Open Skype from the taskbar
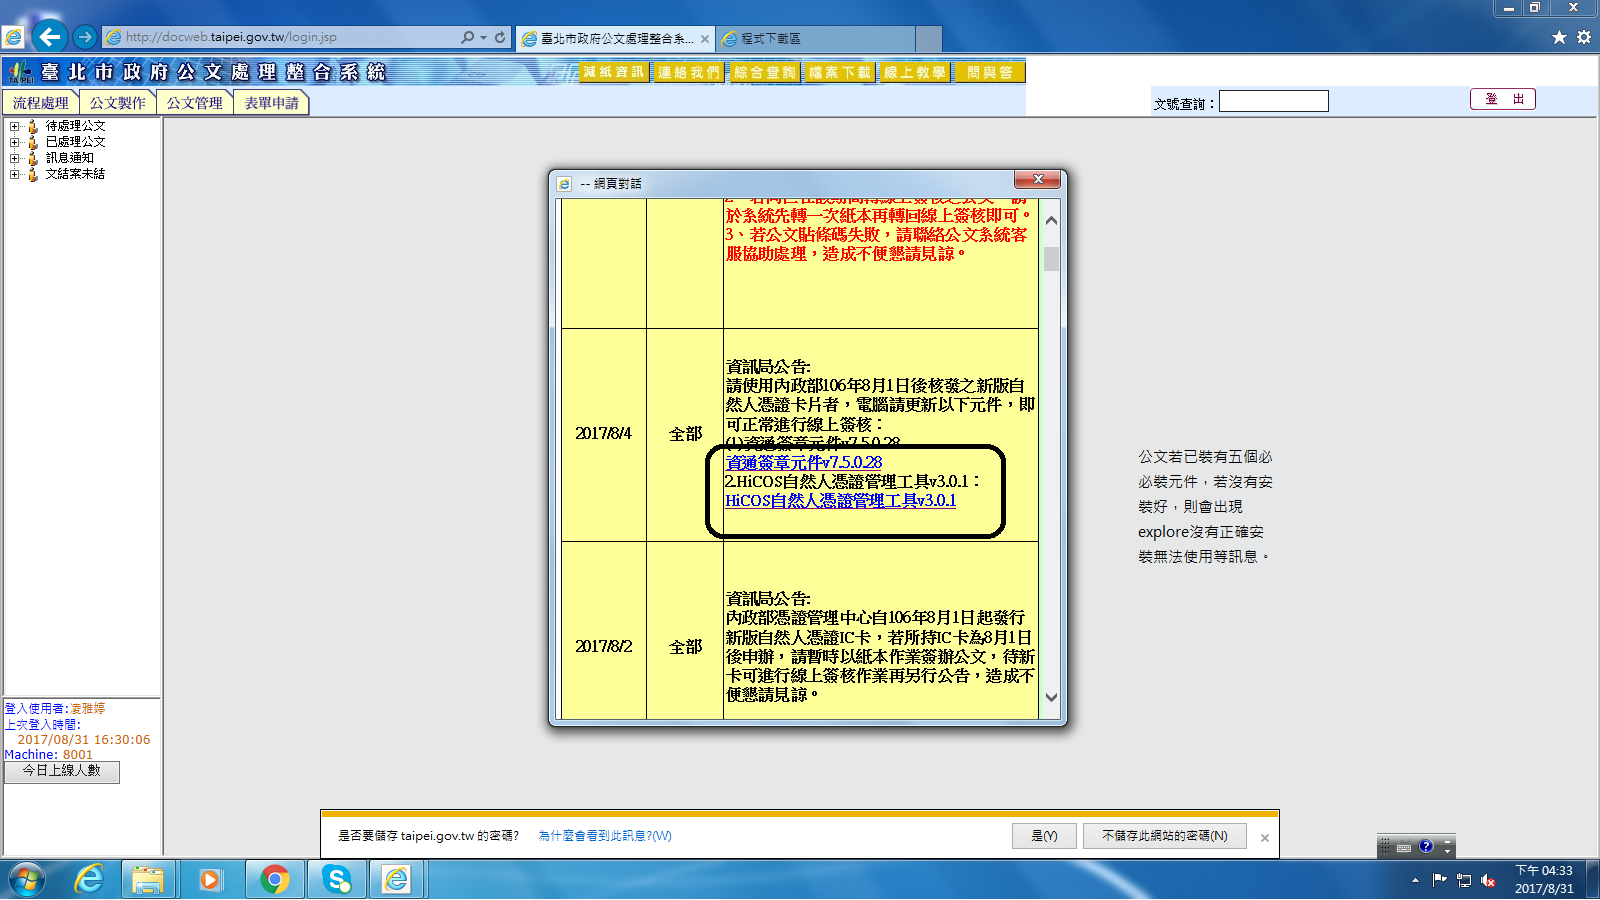1600x900 pixels. tap(336, 880)
